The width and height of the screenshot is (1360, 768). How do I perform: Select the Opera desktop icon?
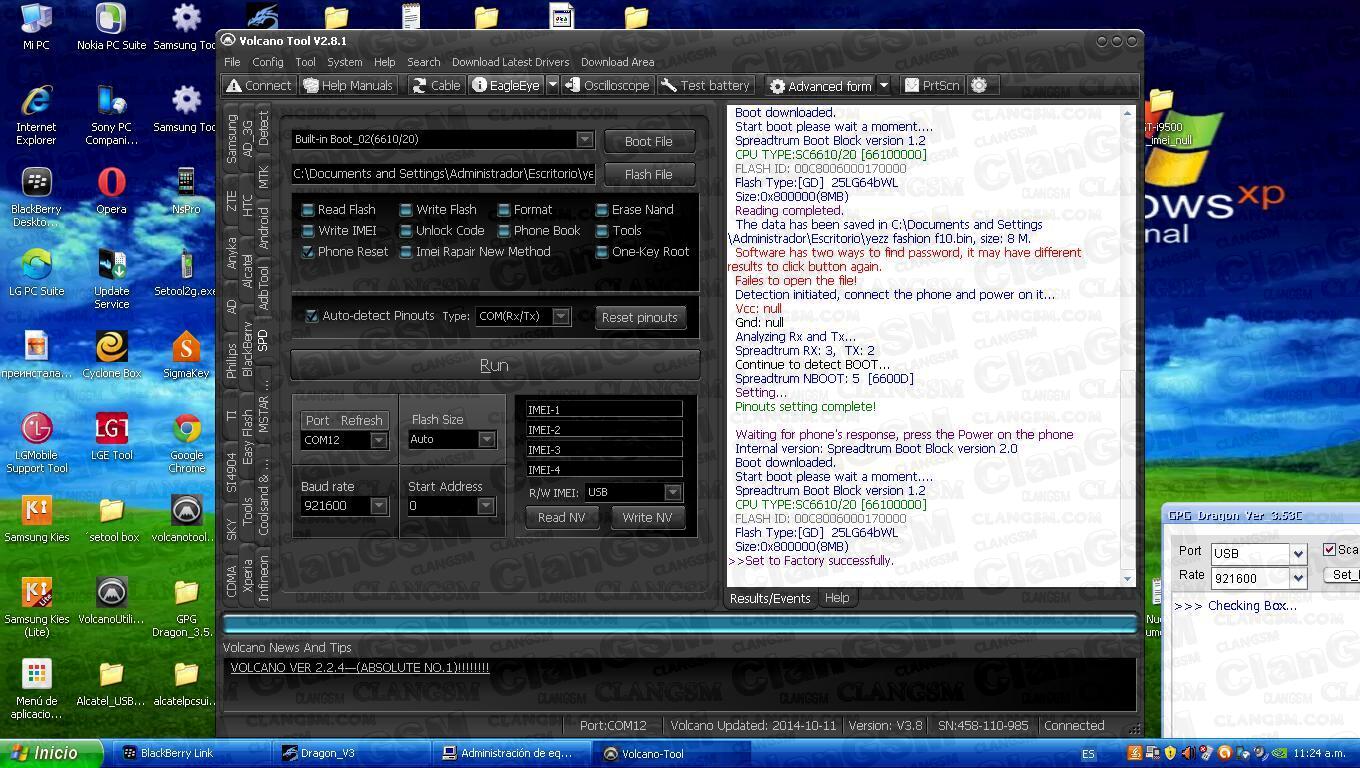pyautogui.click(x=111, y=191)
